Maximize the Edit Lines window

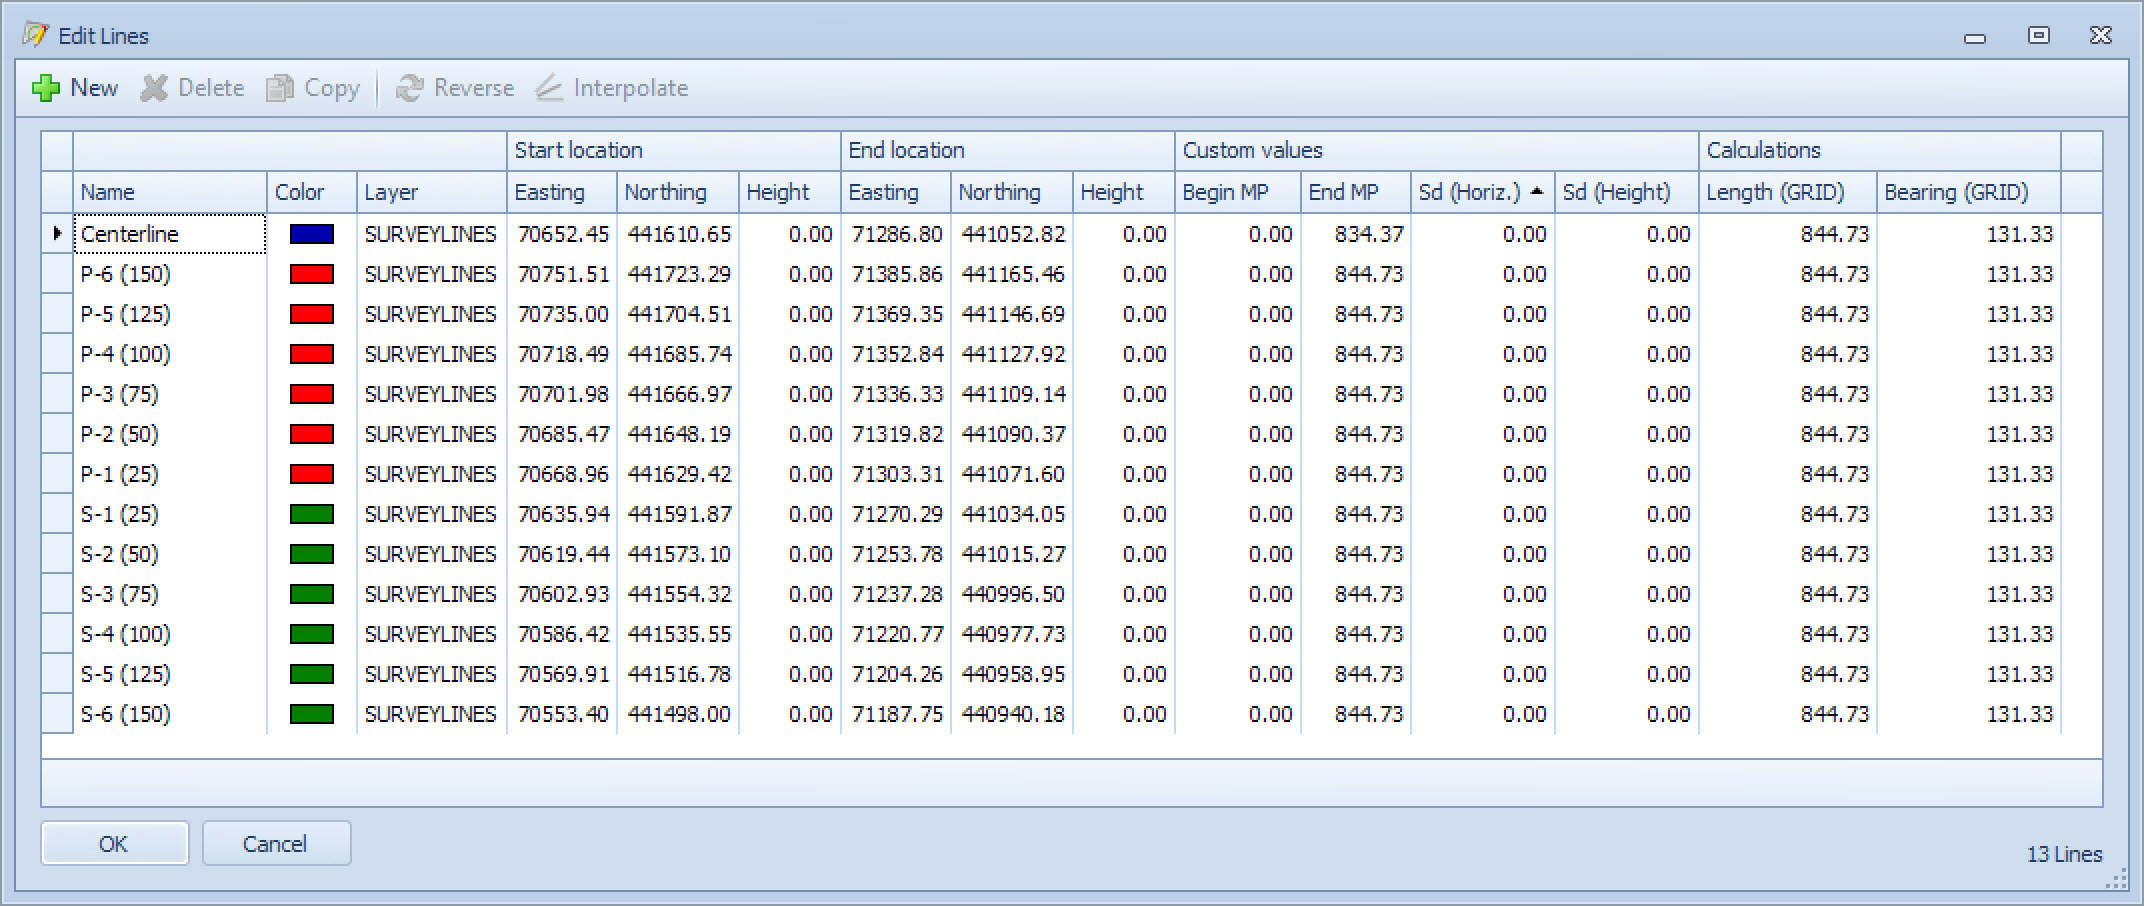coord(2038,36)
